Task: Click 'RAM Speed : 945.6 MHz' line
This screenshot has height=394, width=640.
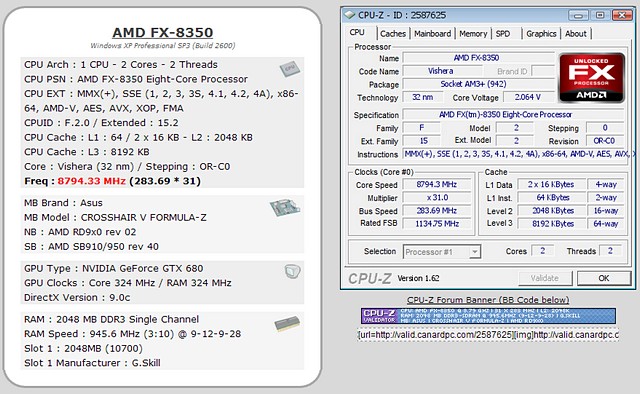Action: [132, 334]
